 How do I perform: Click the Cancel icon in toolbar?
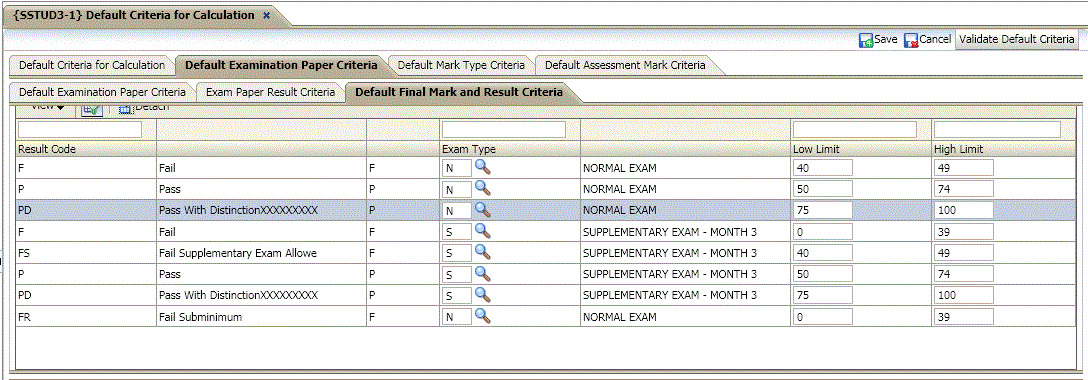click(x=911, y=40)
